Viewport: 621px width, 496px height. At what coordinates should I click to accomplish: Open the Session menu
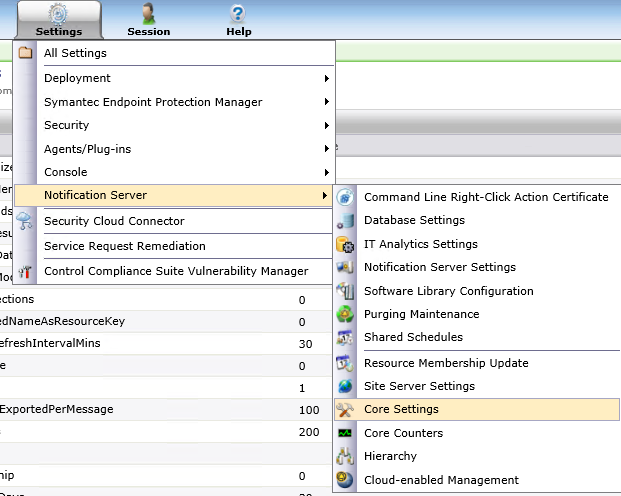148,19
